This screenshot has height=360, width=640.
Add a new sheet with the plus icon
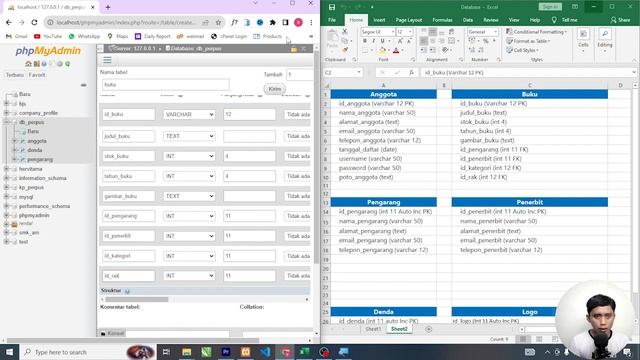pyautogui.click(x=429, y=329)
